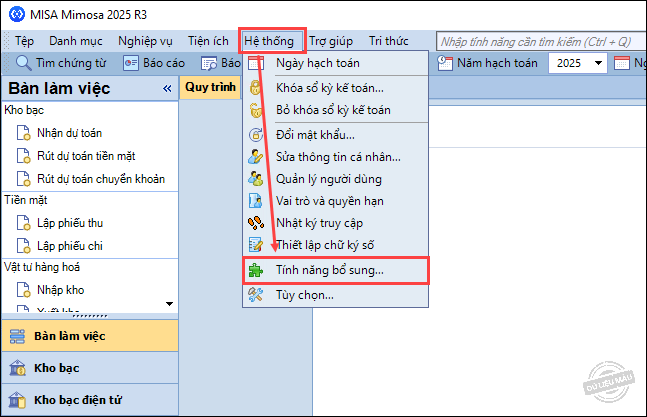Click the Nhập kho document icon
Screen dimensions: 647x417
click(24, 290)
